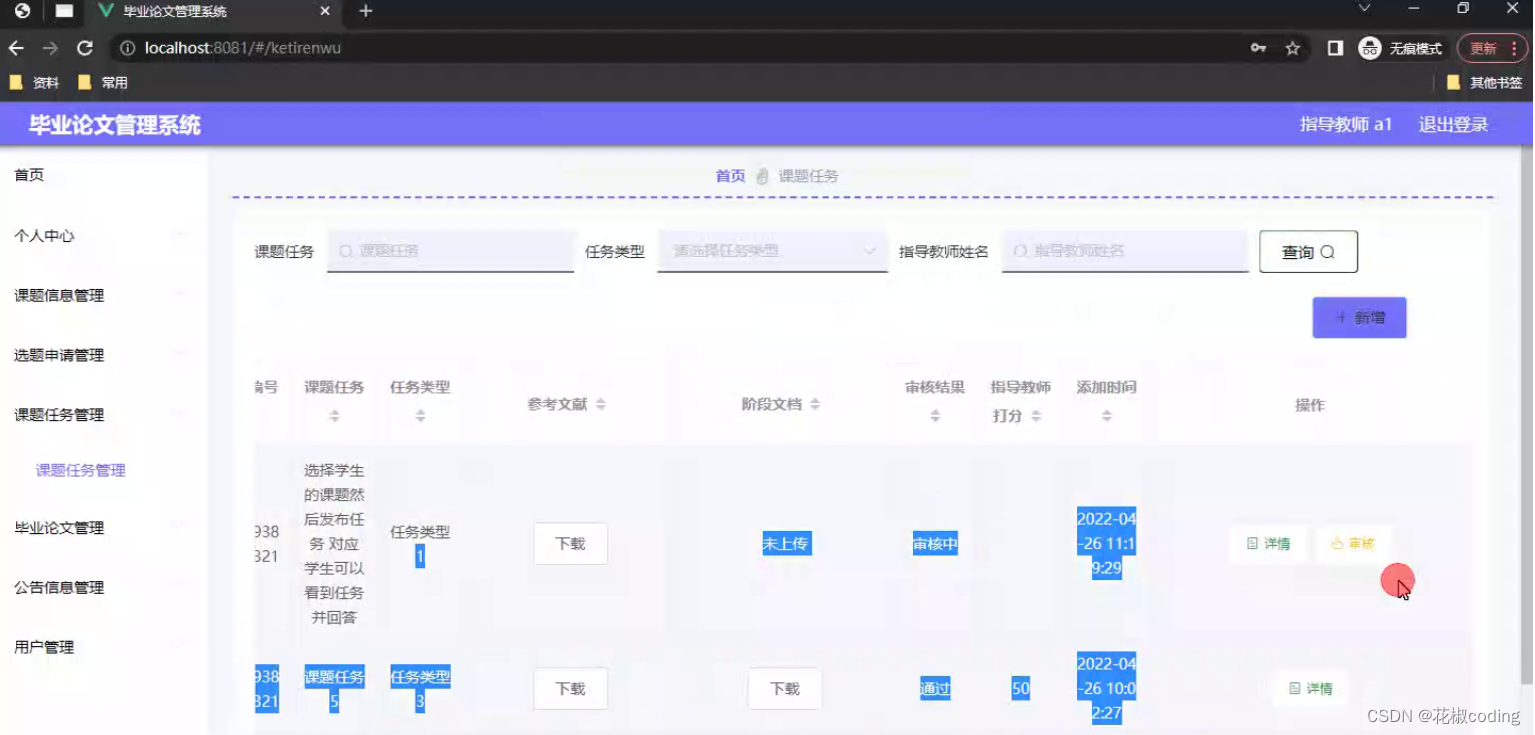Click the incognito 无痕模式 icon
1535x735 pixels.
tap(1369, 48)
